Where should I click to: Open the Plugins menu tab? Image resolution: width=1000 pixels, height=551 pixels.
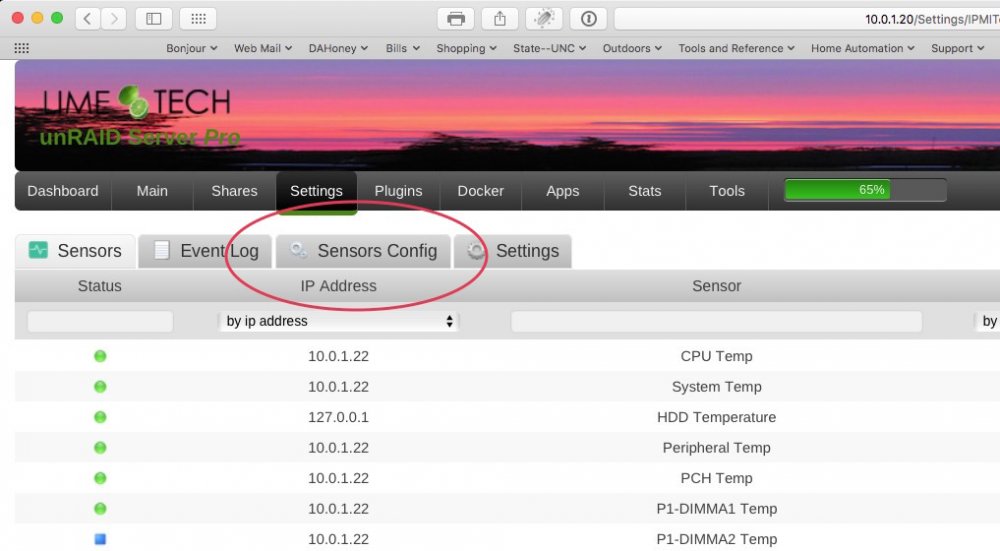tap(398, 191)
